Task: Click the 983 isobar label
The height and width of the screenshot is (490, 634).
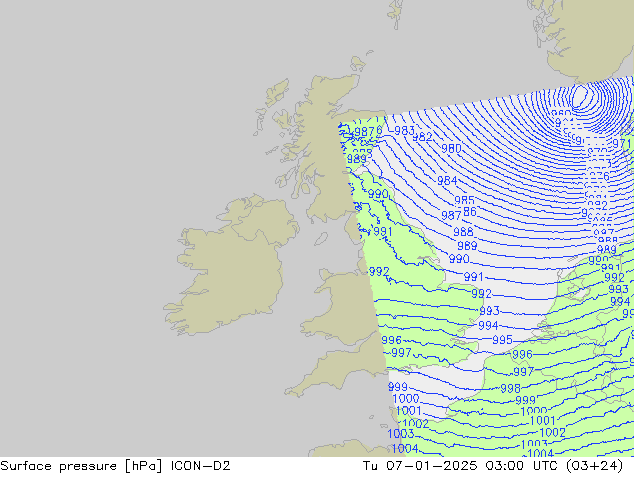Action: (x=404, y=131)
